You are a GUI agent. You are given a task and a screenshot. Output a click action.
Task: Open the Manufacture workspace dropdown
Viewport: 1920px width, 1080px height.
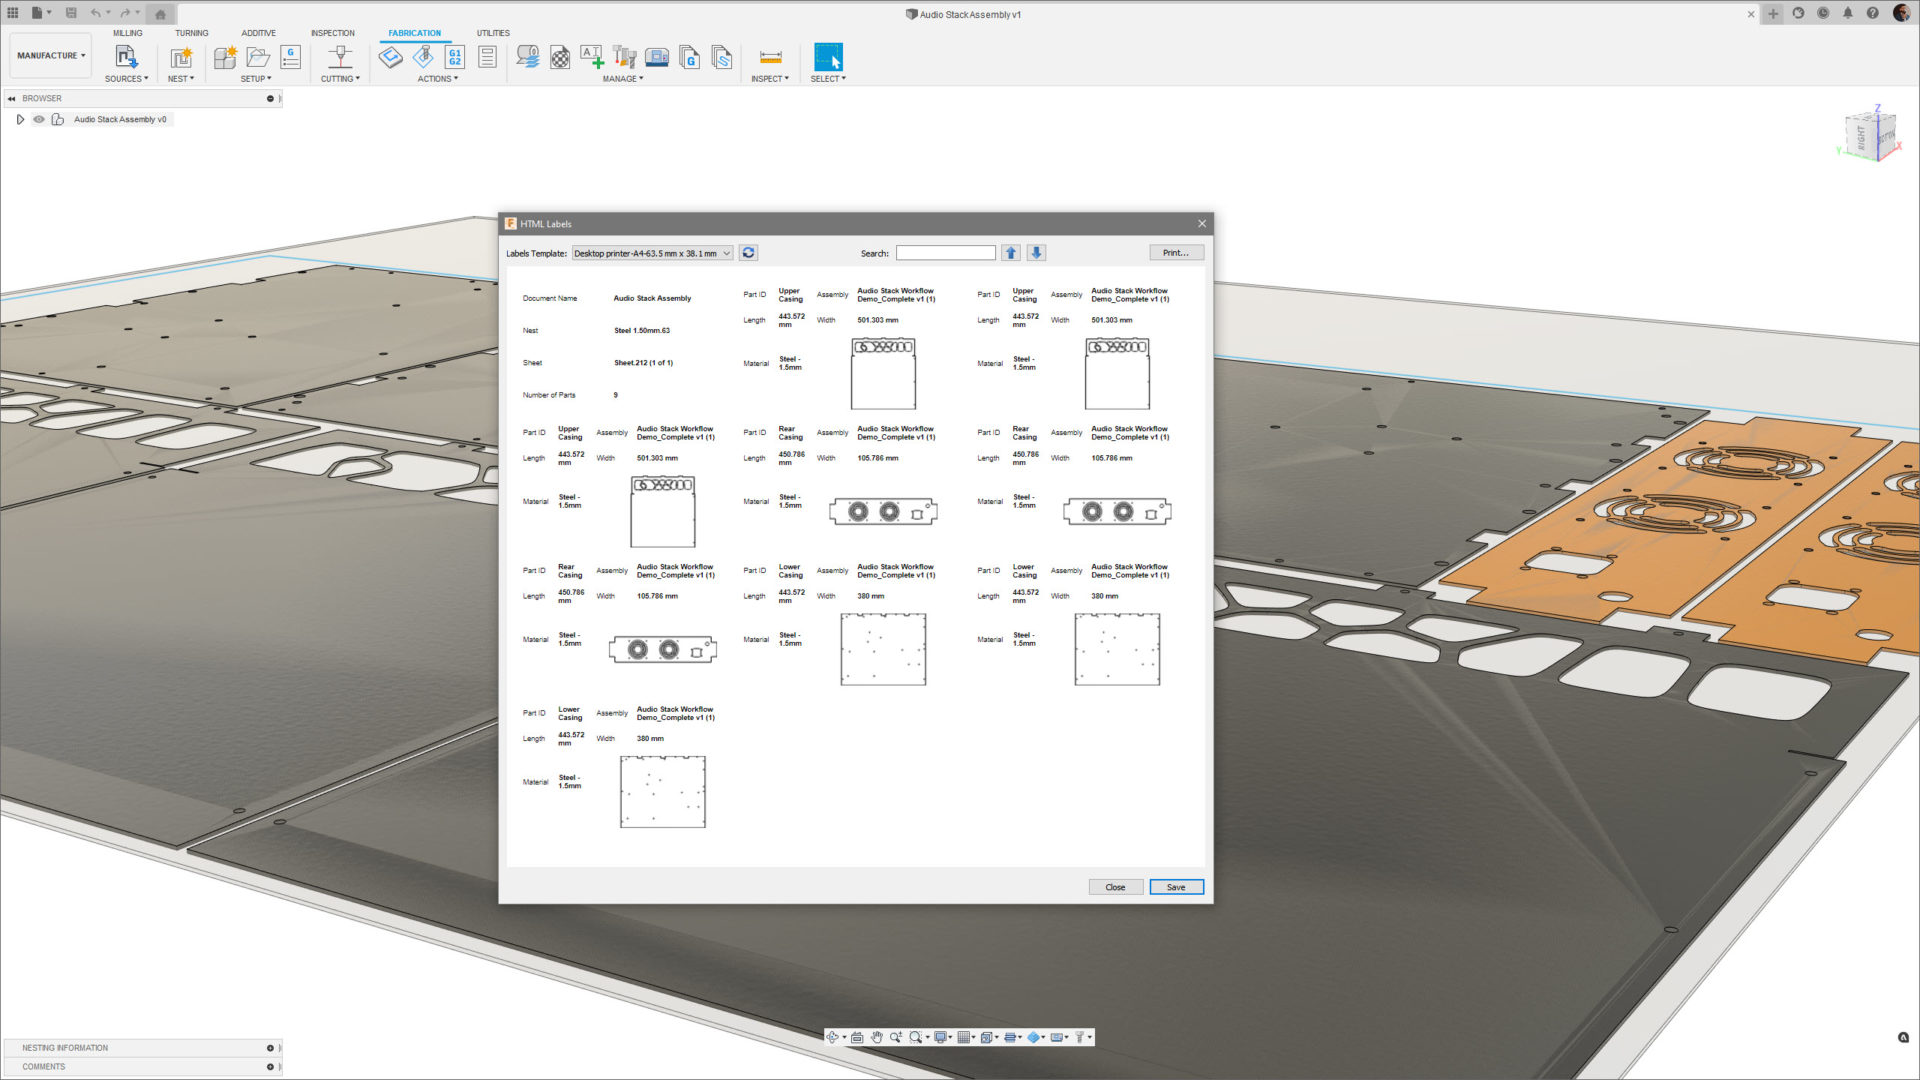click(50, 56)
